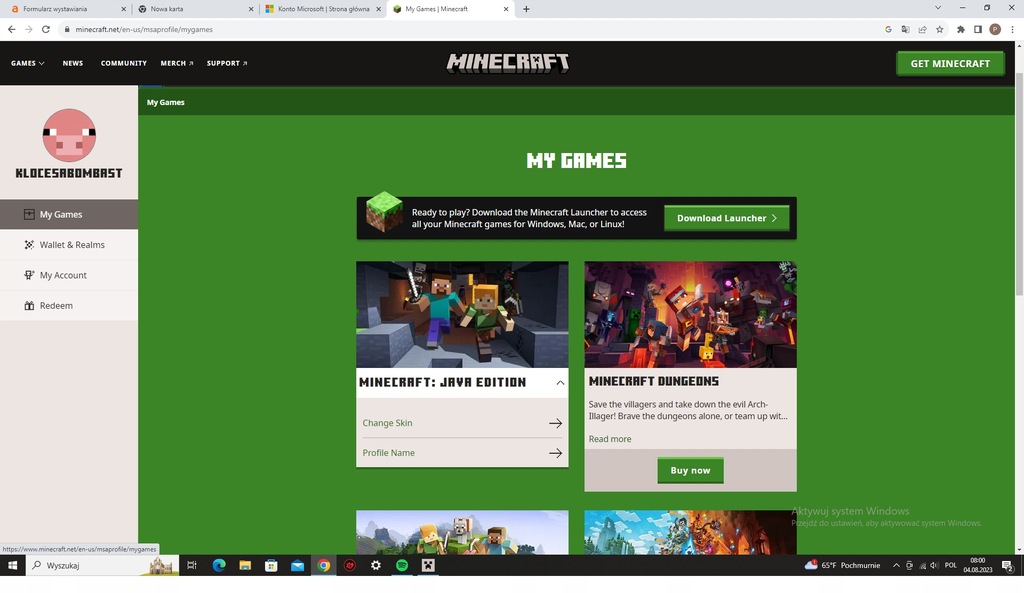Show hidden system tray icons
This screenshot has height=593, width=1024.
896,566
